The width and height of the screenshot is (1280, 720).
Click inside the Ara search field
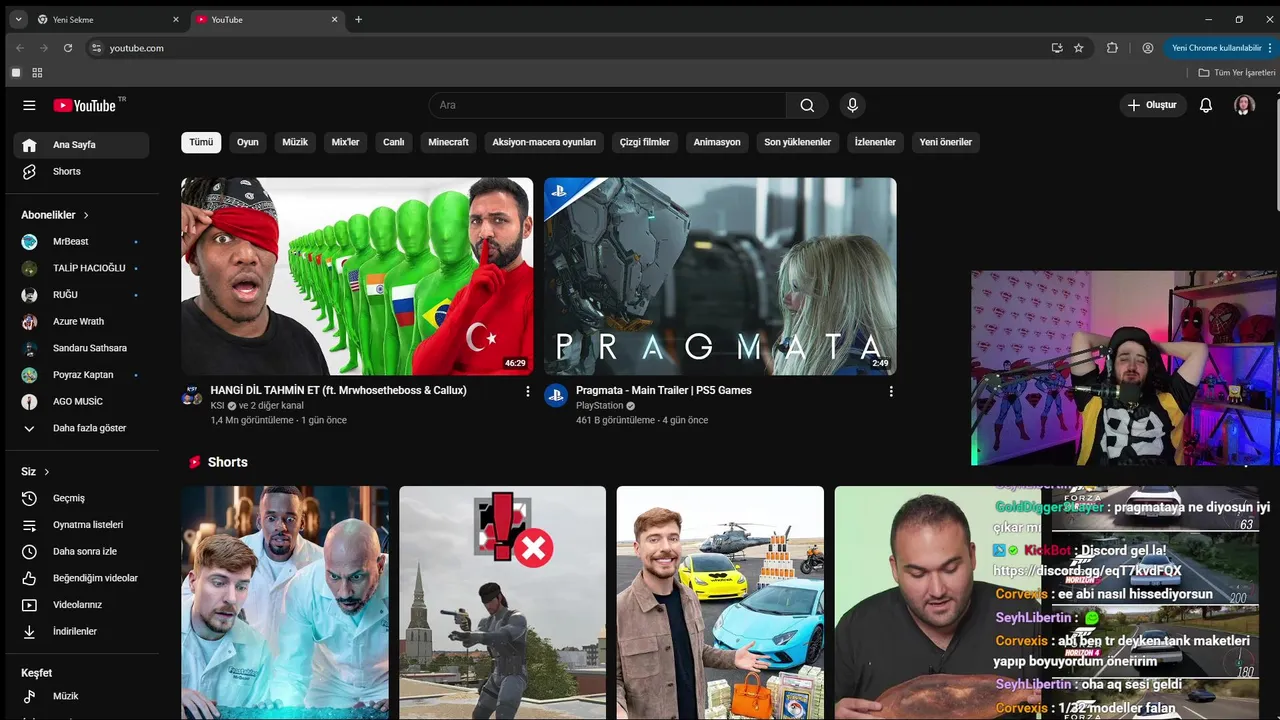tap(608, 105)
